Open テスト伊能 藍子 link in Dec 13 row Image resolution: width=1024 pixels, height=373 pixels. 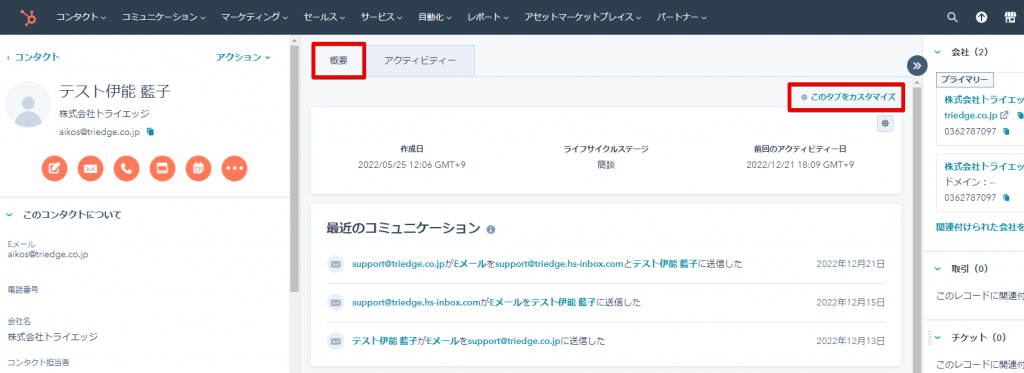[x=385, y=341]
